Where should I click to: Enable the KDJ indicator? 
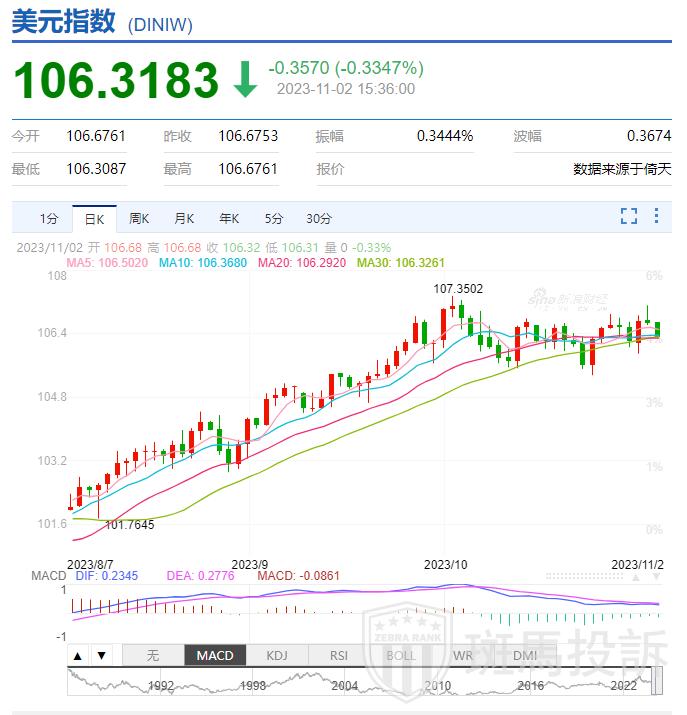276,656
